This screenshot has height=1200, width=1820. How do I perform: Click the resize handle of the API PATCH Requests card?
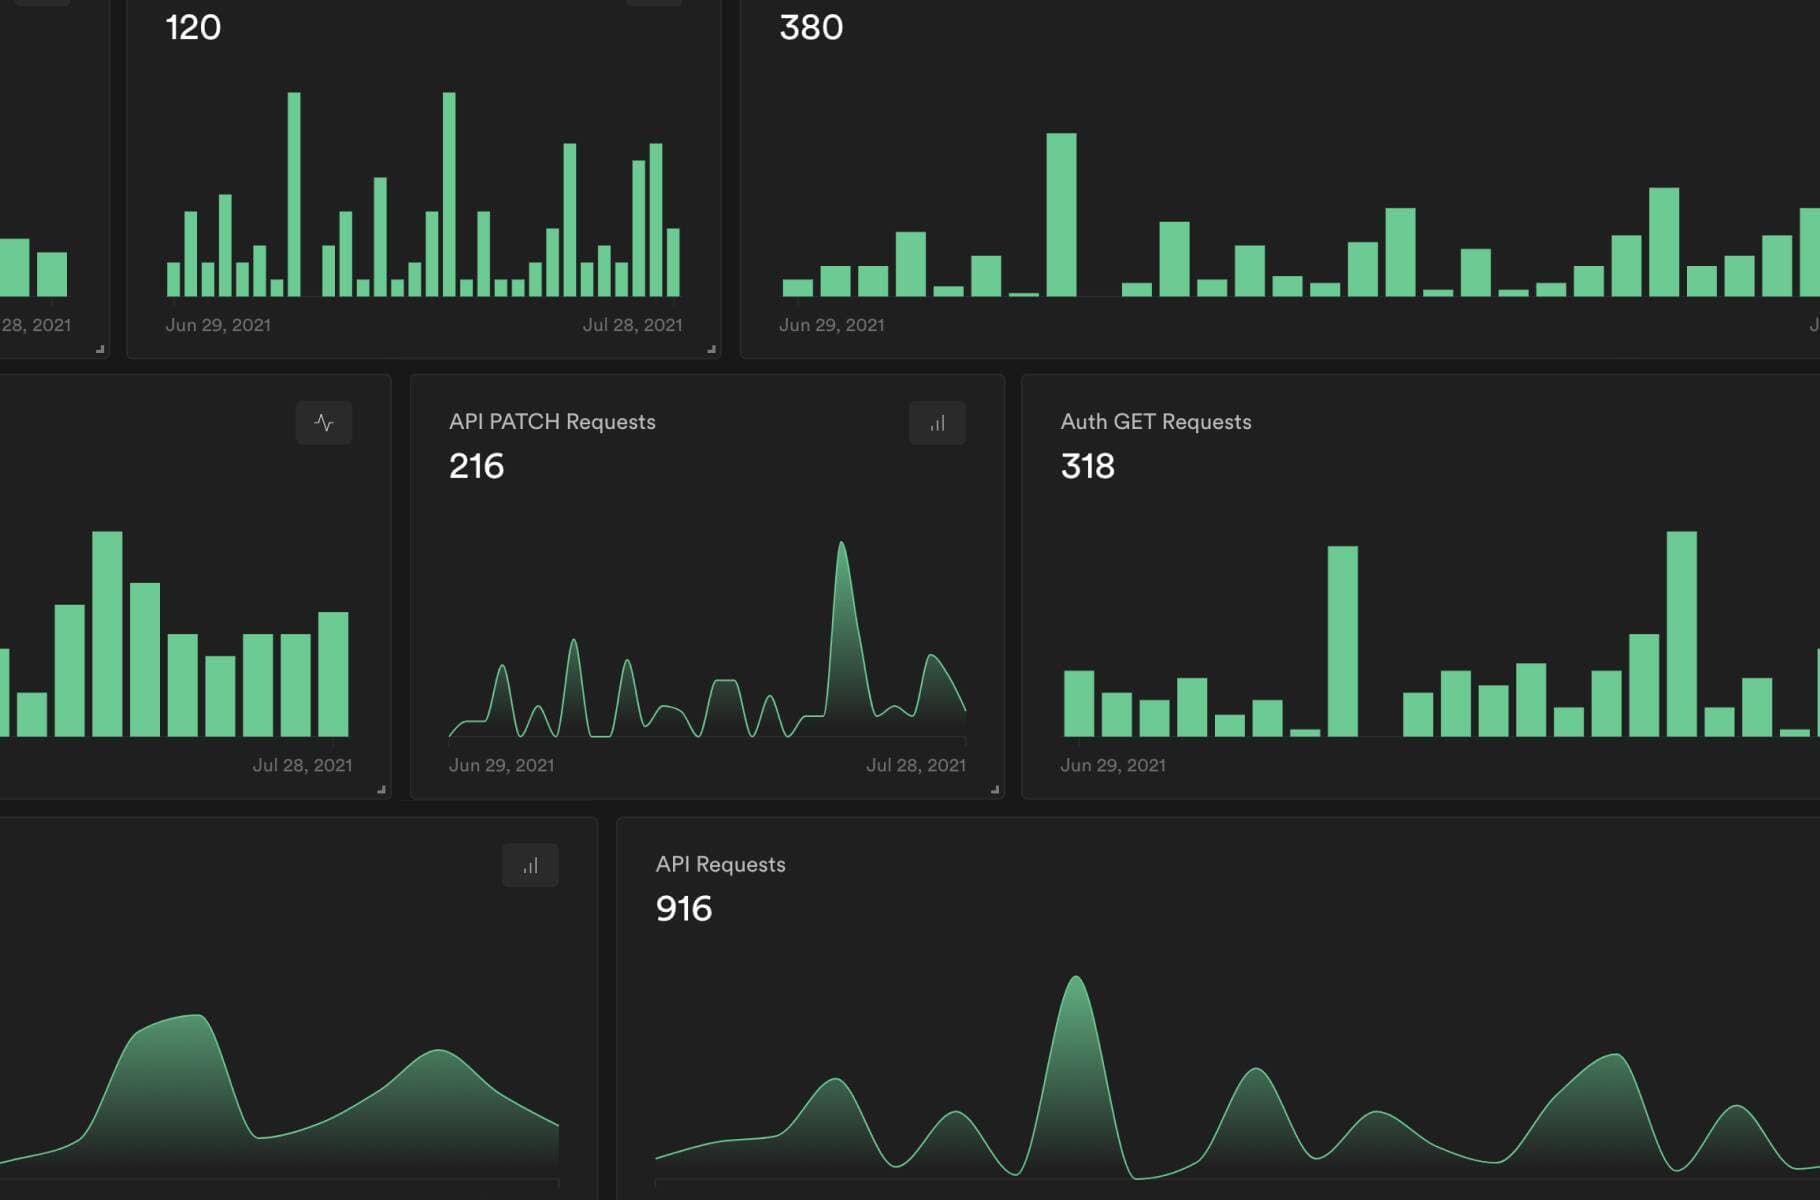pyautogui.click(x=995, y=789)
